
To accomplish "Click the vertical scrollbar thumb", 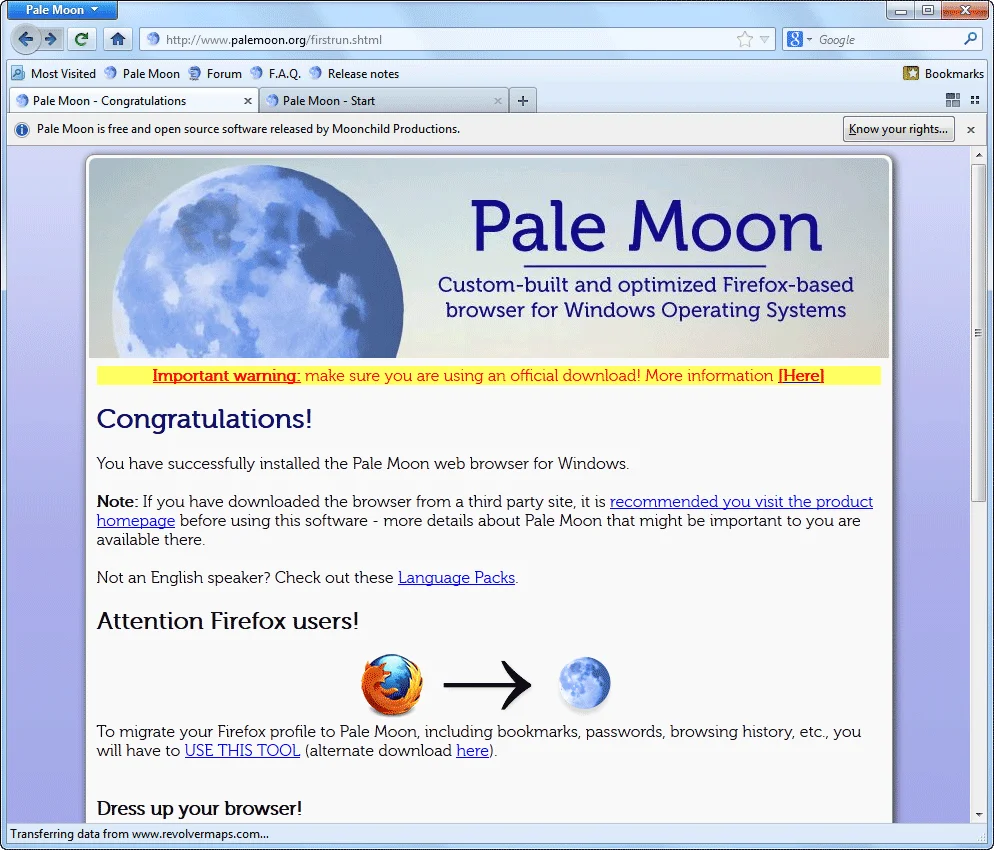I will pos(979,333).
